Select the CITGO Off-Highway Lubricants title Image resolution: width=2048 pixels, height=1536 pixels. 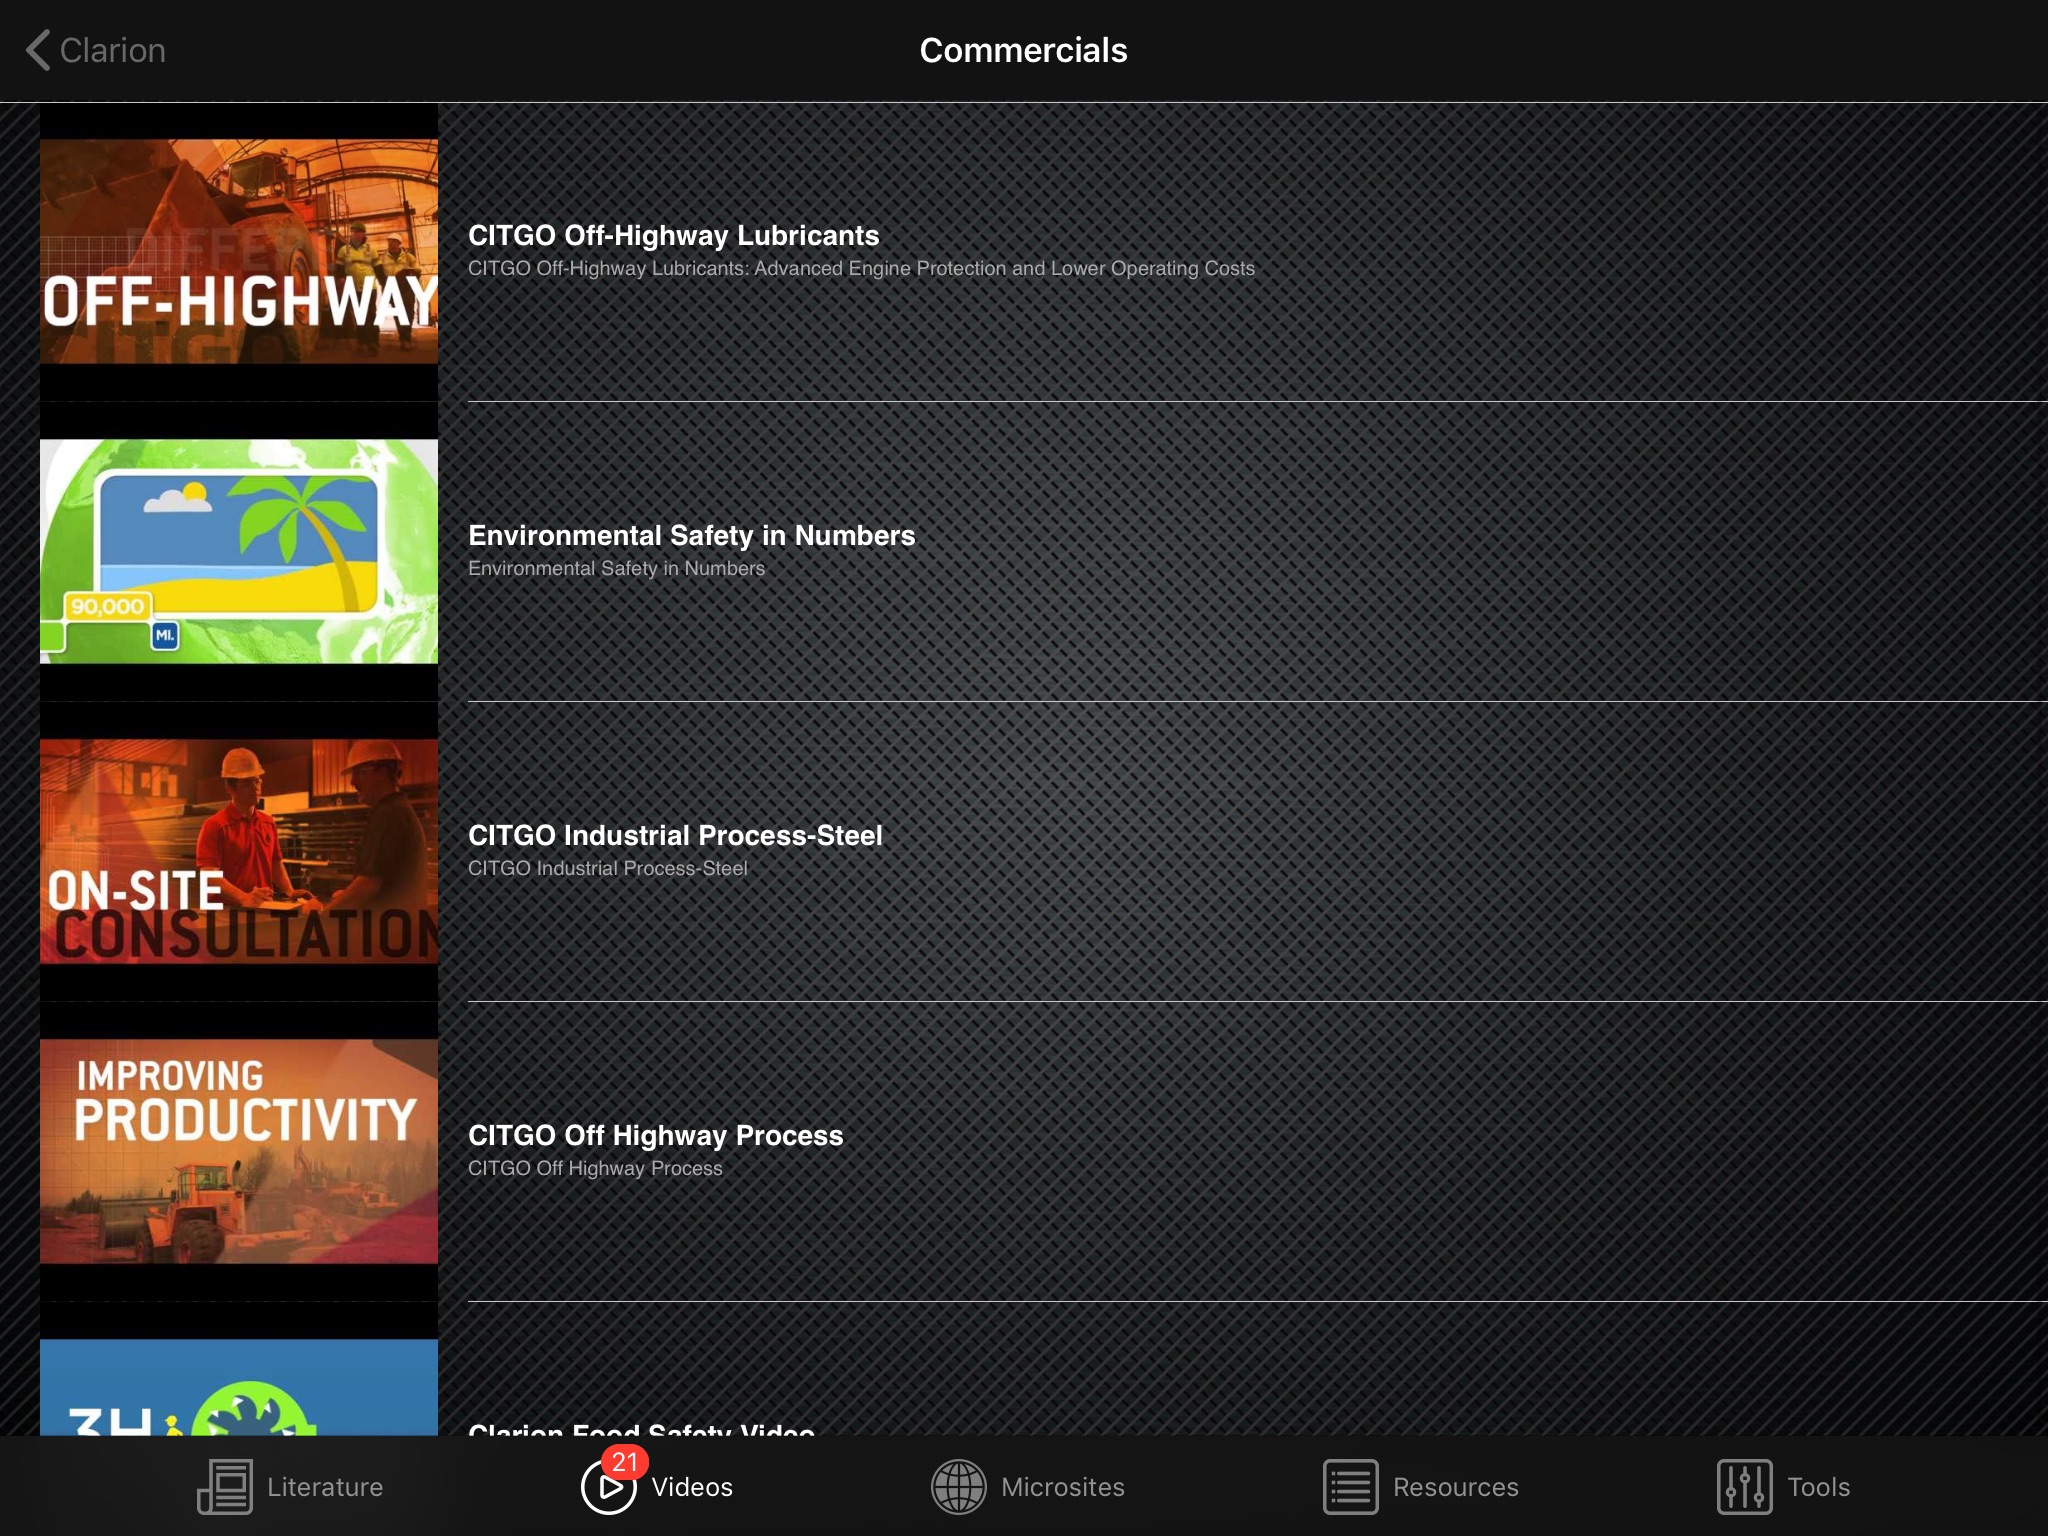click(674, 235)
